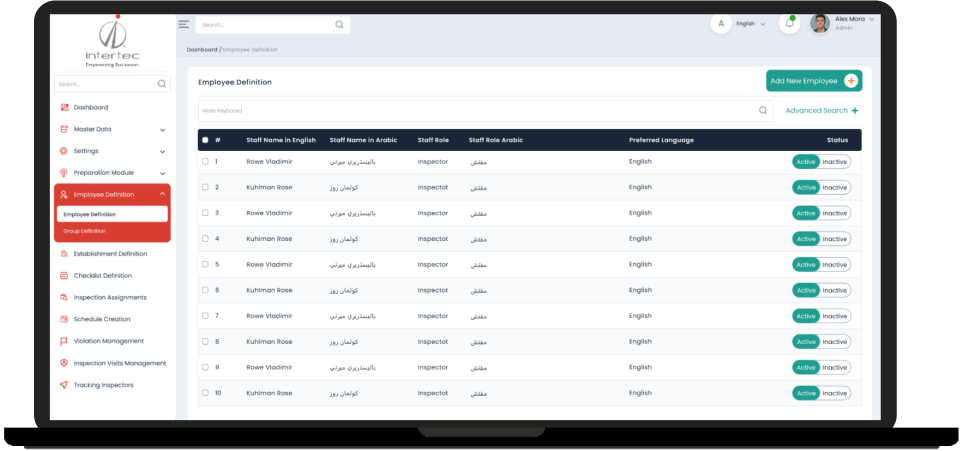
Task: Click the plus icon beside Advanced Search
Action: pos(855,111)
